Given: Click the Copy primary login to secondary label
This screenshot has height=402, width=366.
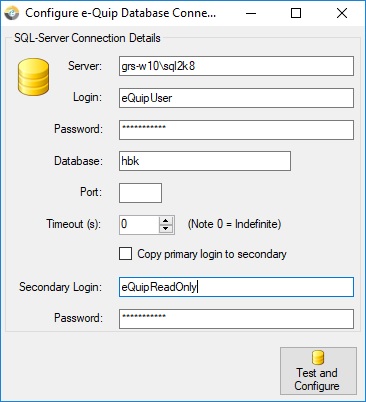Looking at the screenshot, I should coord(212,254).
